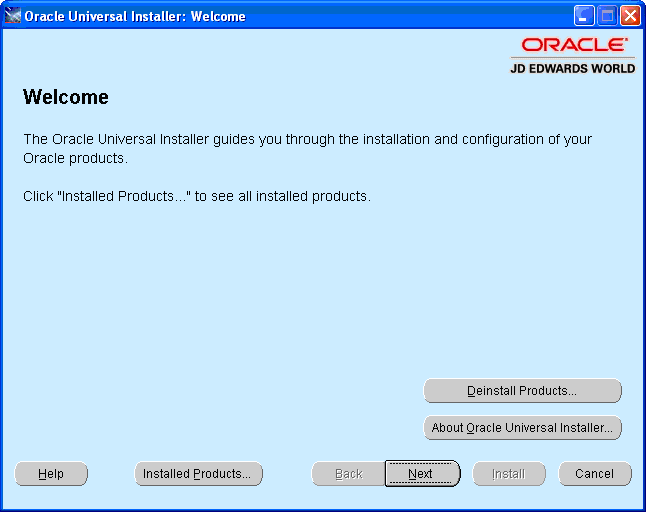
Task: Cancel the installer
Action: pyautogui.click(x=595, y=474)
